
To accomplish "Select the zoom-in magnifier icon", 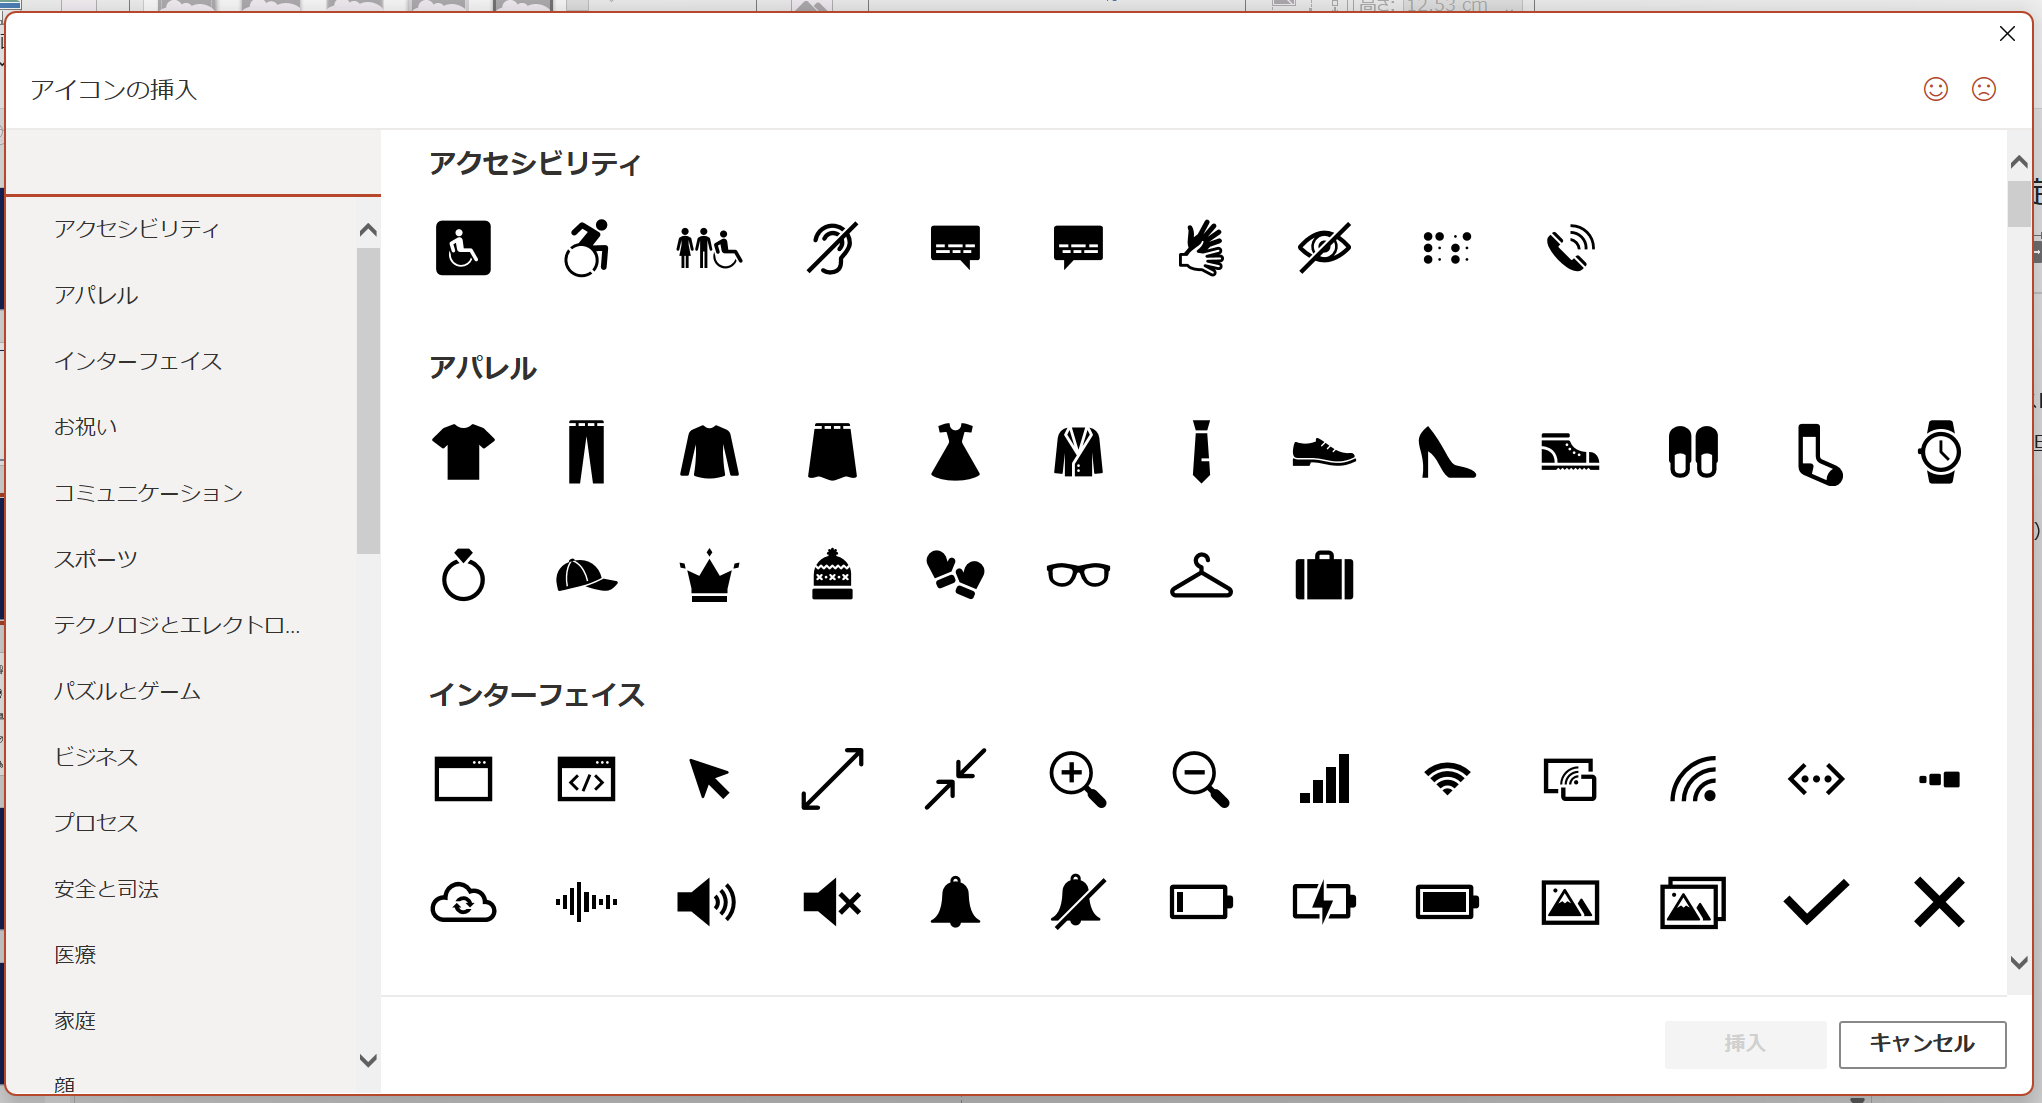I will pos(1077,779).
